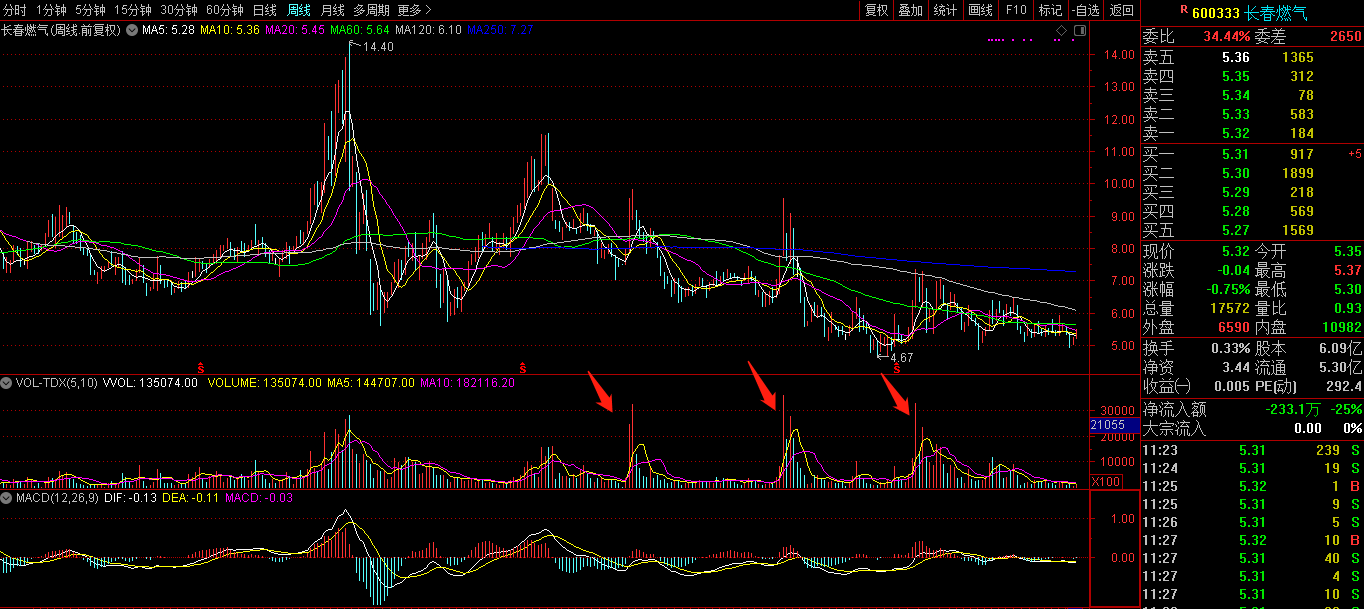Click the first red S marker below chart

[x=200, y=367]
